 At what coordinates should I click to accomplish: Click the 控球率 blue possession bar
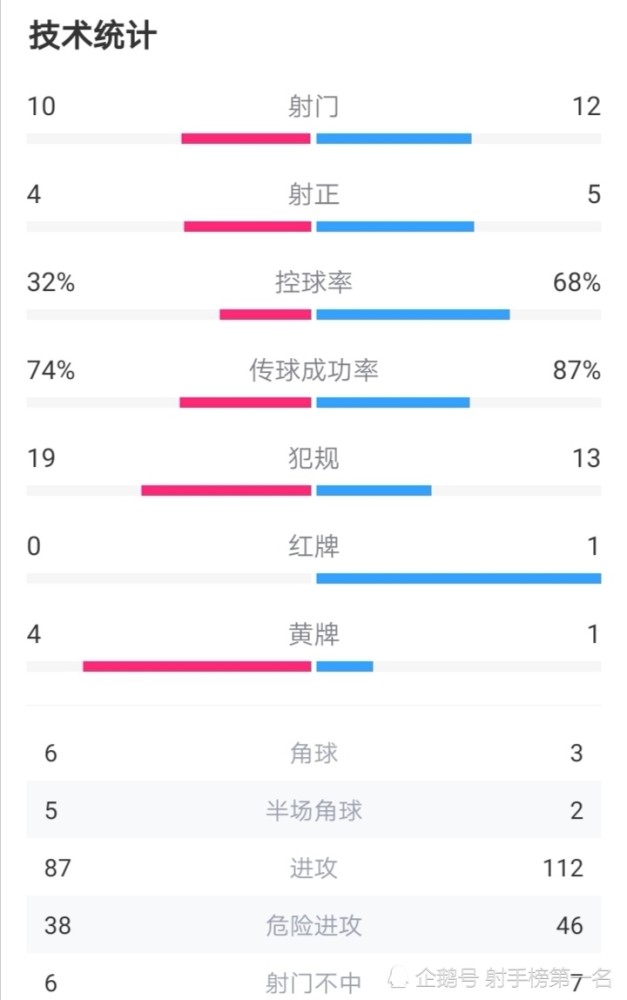tap(413, 314)
